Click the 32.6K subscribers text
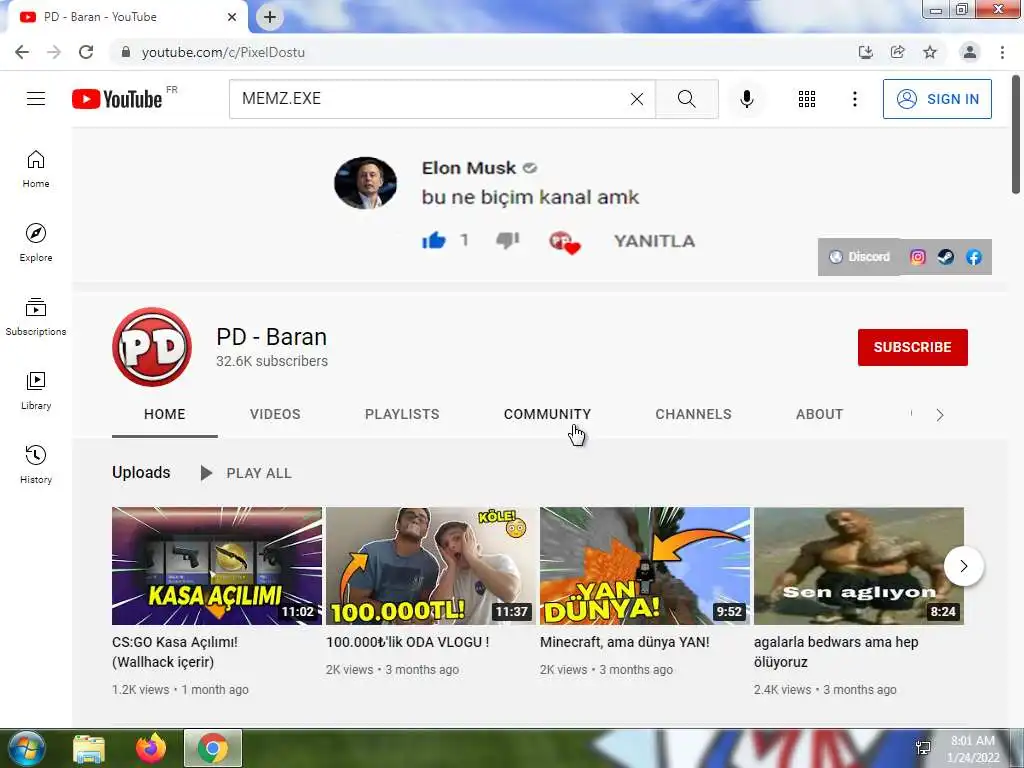 coord(272,361)
